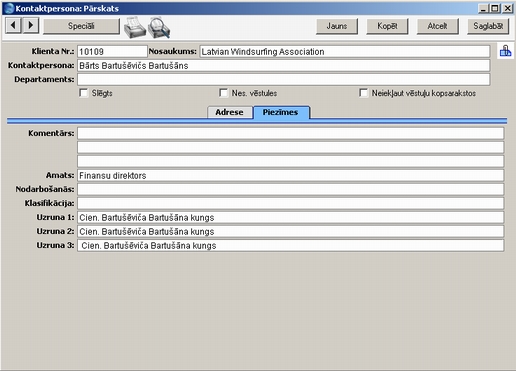This screenshot has height=371, width=516.
Task: Focus the Klasifikācija field
Action: [291, 203]
